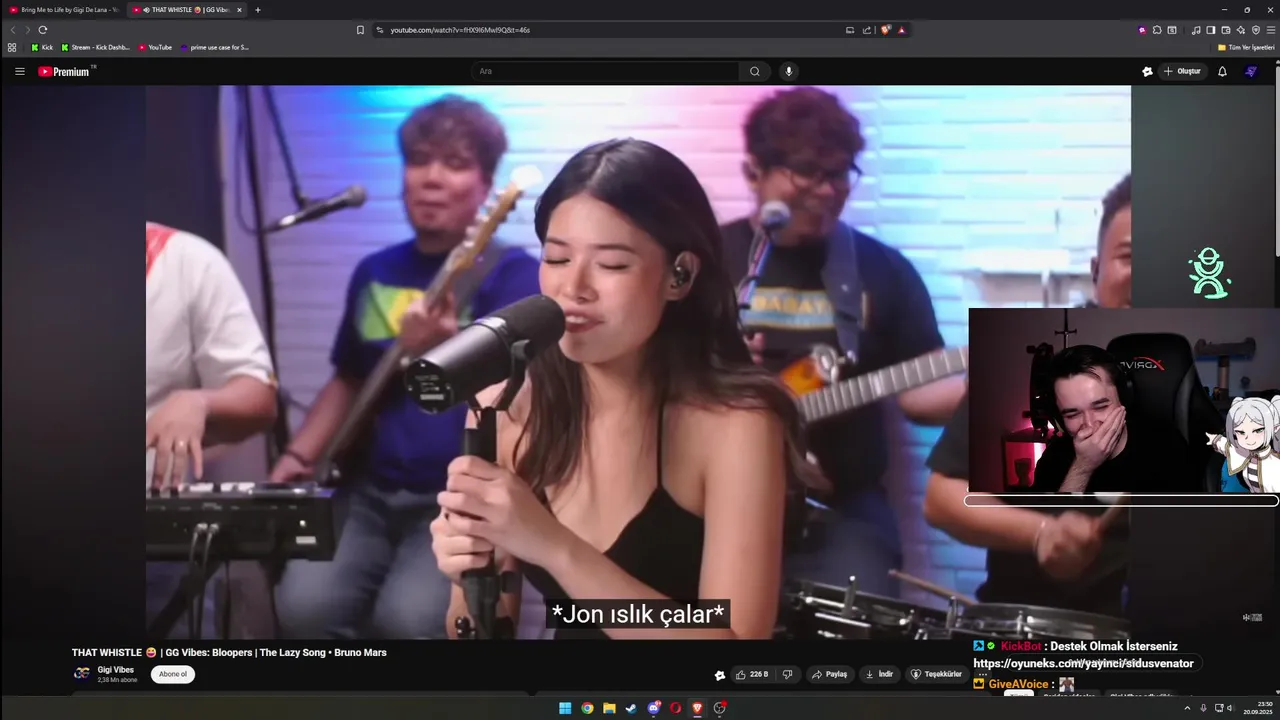Reload the current page
1280x720 pixels.
pos(42,30)
